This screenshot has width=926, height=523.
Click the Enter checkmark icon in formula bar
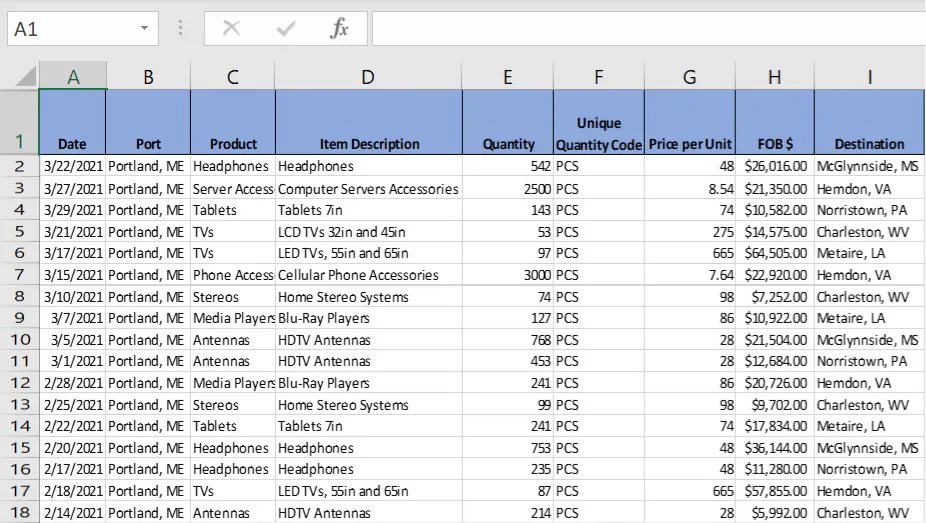(286, 29)
